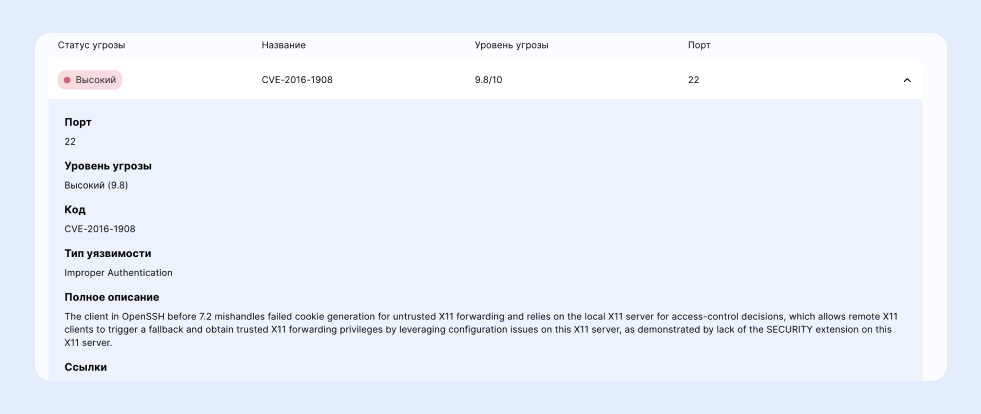Click the Порт column header
Screen dimensions: 981x414
click(699, 46)
